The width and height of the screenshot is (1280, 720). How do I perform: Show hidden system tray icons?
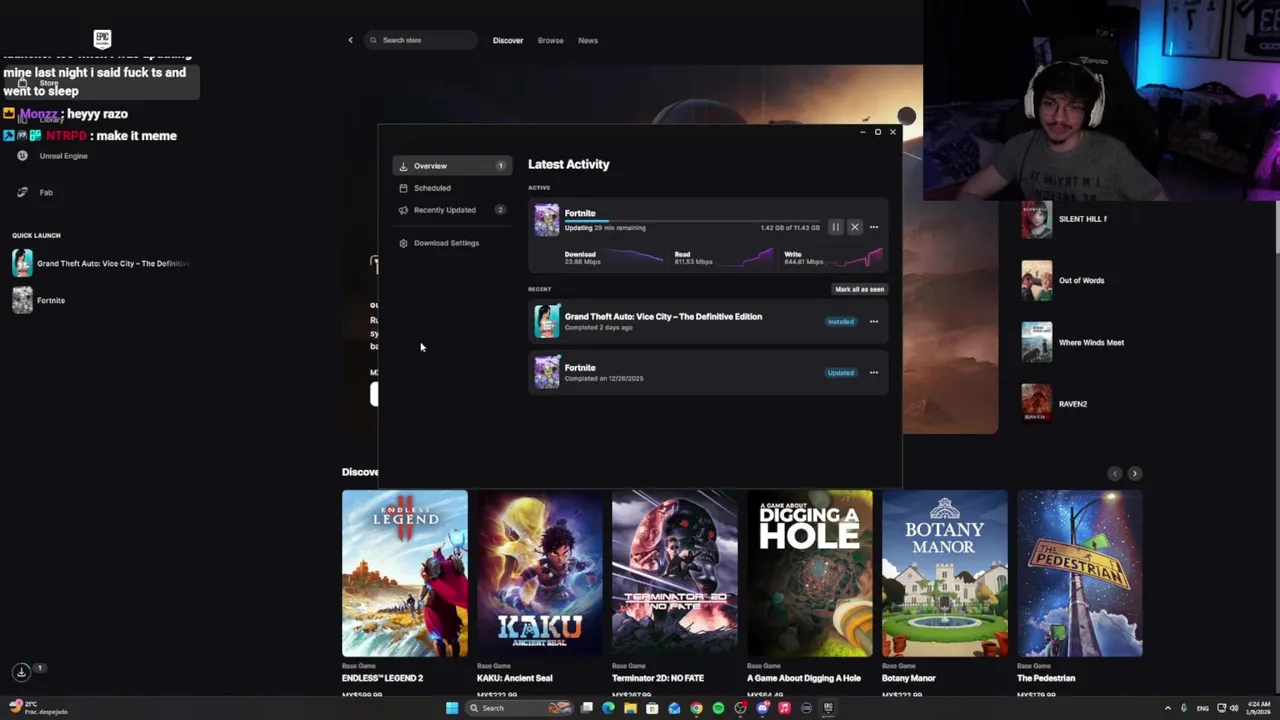[1168, 708]
